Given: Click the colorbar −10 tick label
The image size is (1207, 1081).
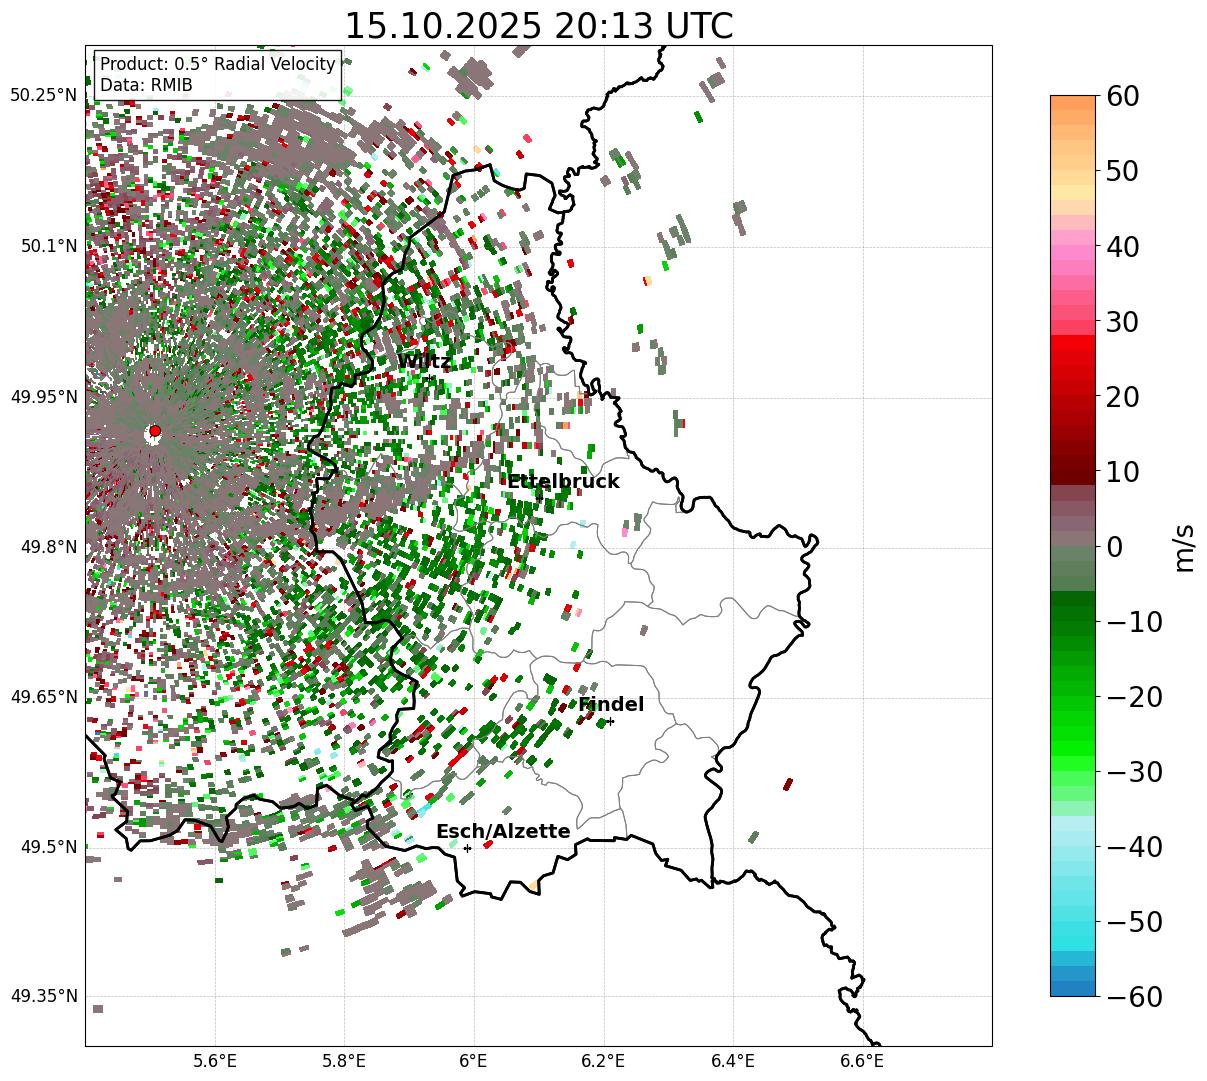Looking at the screenshot, I should pyautogui.click(x=1134, y=622).
